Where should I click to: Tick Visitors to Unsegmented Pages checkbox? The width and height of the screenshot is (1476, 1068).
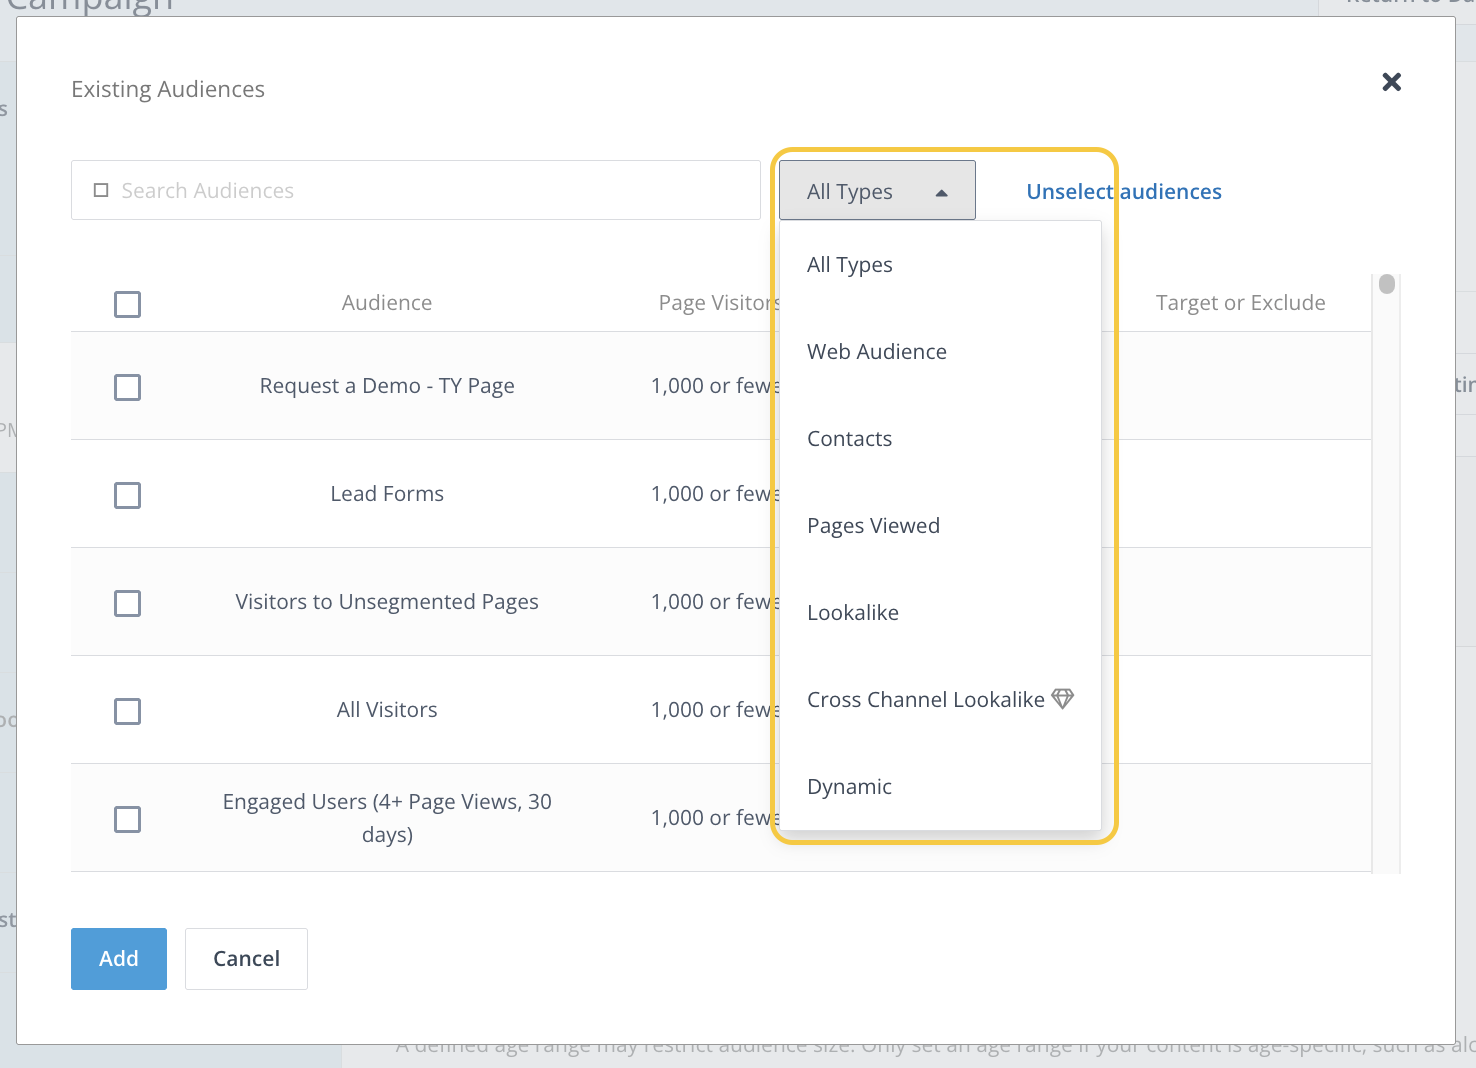click(x=127, y=603)
